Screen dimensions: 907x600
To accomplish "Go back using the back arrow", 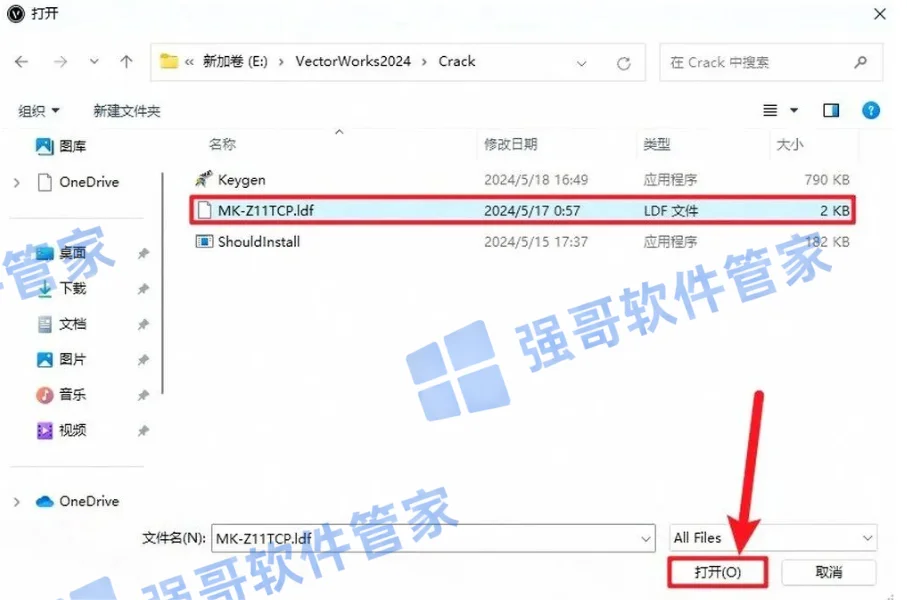I will pyautogui.click(x=21, y=61).
